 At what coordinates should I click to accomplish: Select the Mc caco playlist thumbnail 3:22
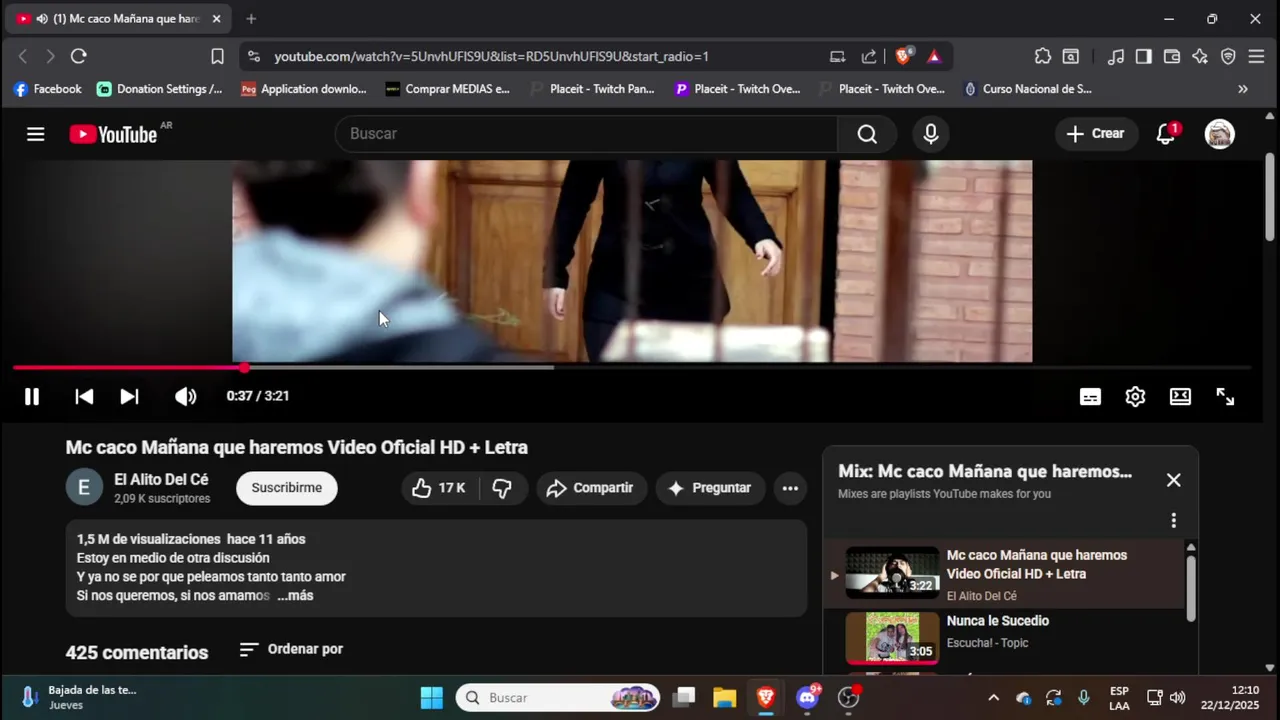coord(892,572)
